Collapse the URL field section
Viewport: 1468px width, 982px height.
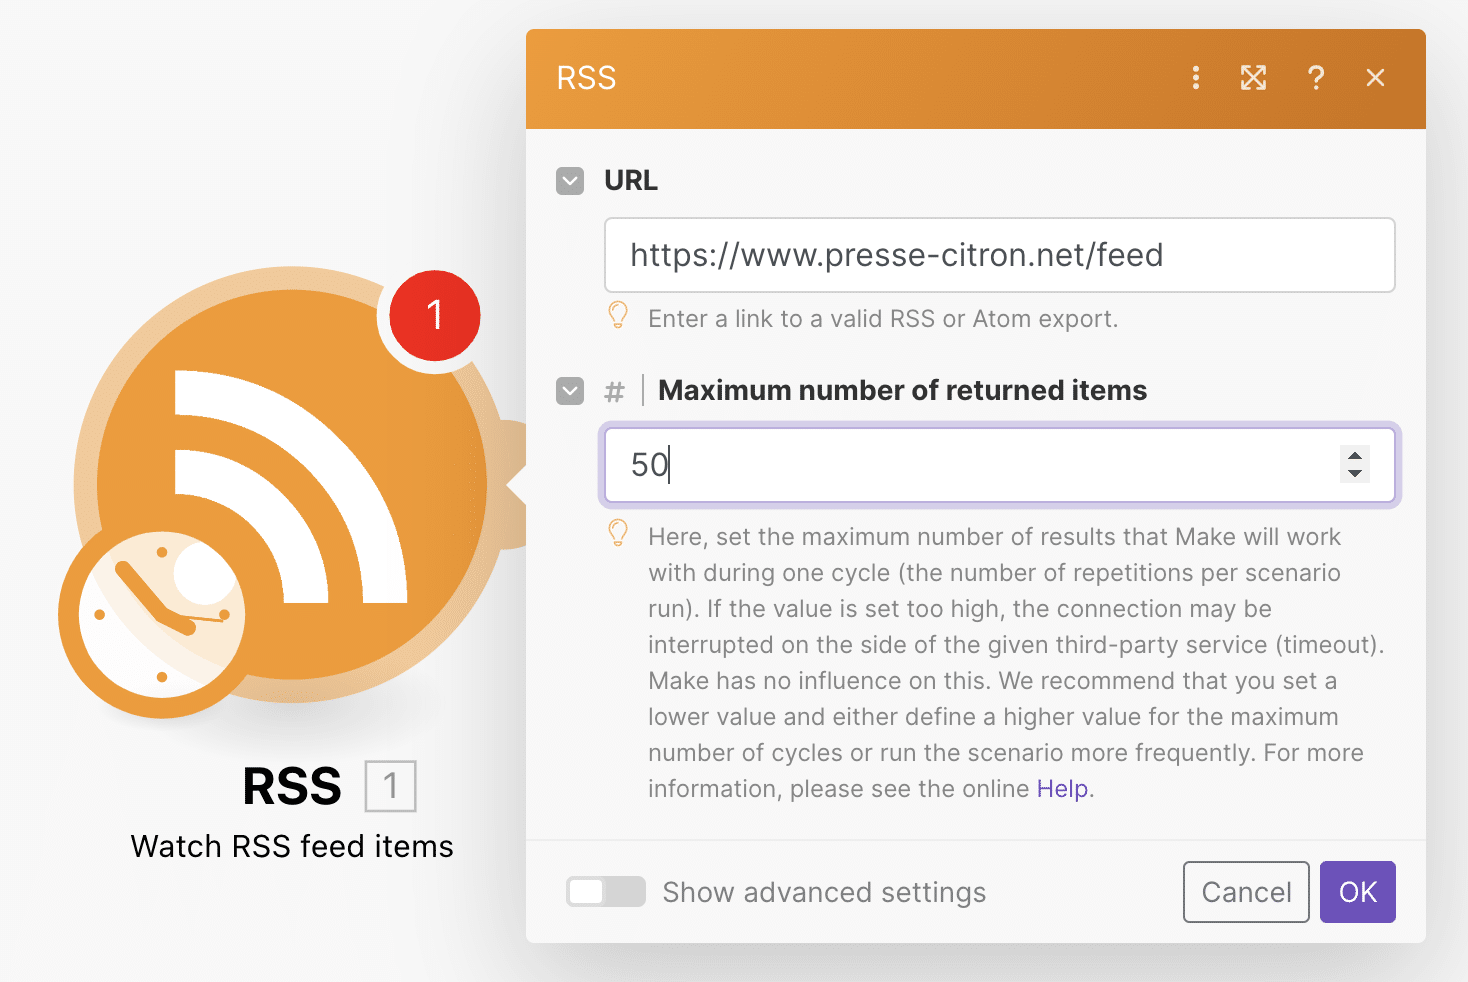(x=570, y=181)
